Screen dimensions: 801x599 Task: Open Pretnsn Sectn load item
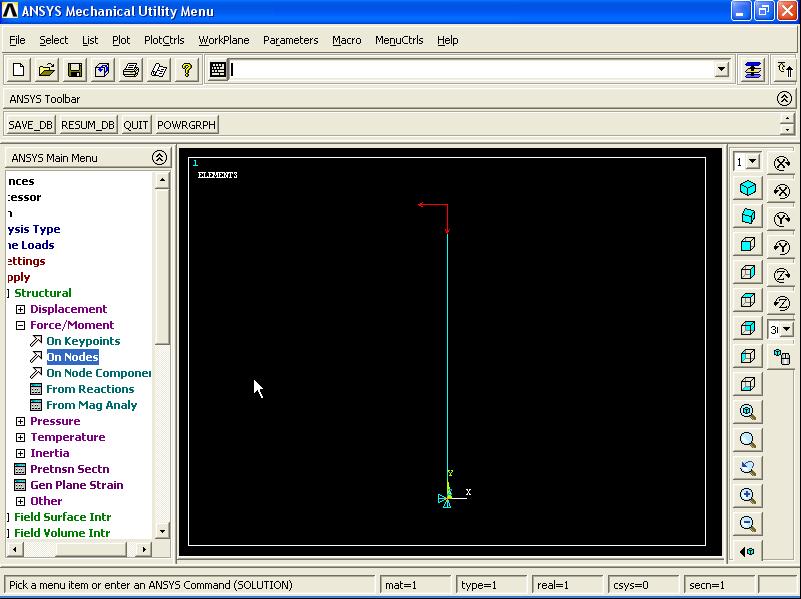pyautogui.click(x=69, y=469)
